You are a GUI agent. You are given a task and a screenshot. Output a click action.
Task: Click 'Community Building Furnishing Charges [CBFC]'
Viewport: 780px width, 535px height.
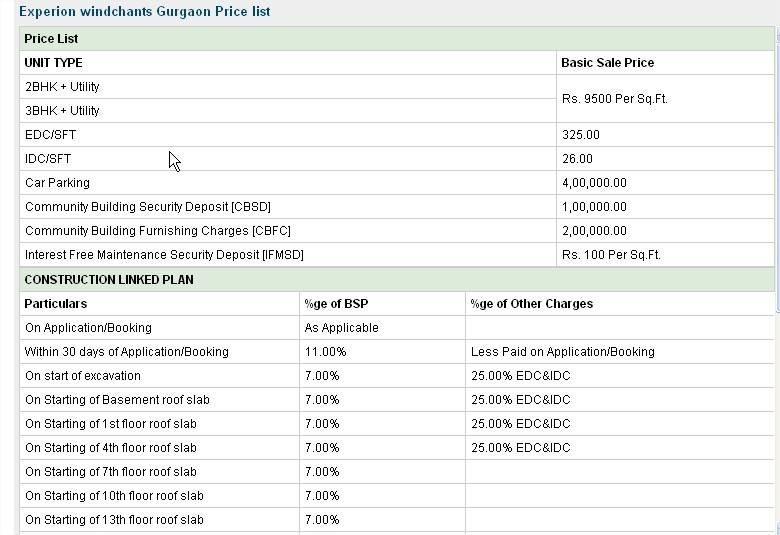[158, 230]
